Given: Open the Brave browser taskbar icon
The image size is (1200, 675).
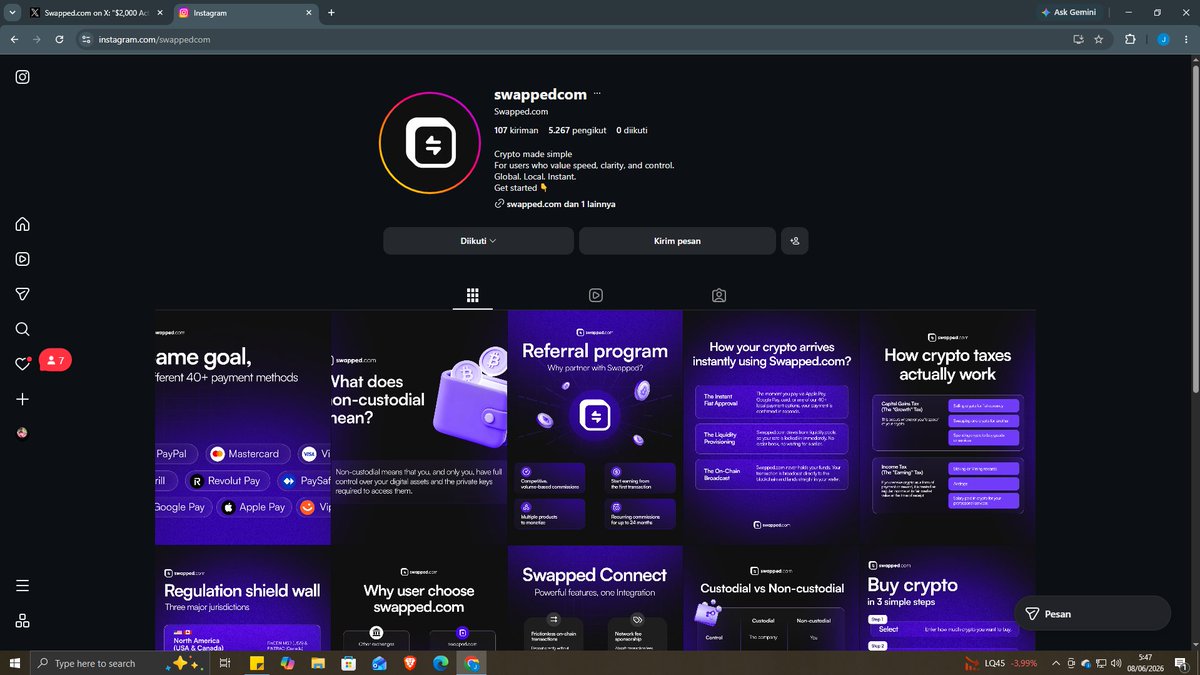Looking at the screenshot, I should point(410,663).
